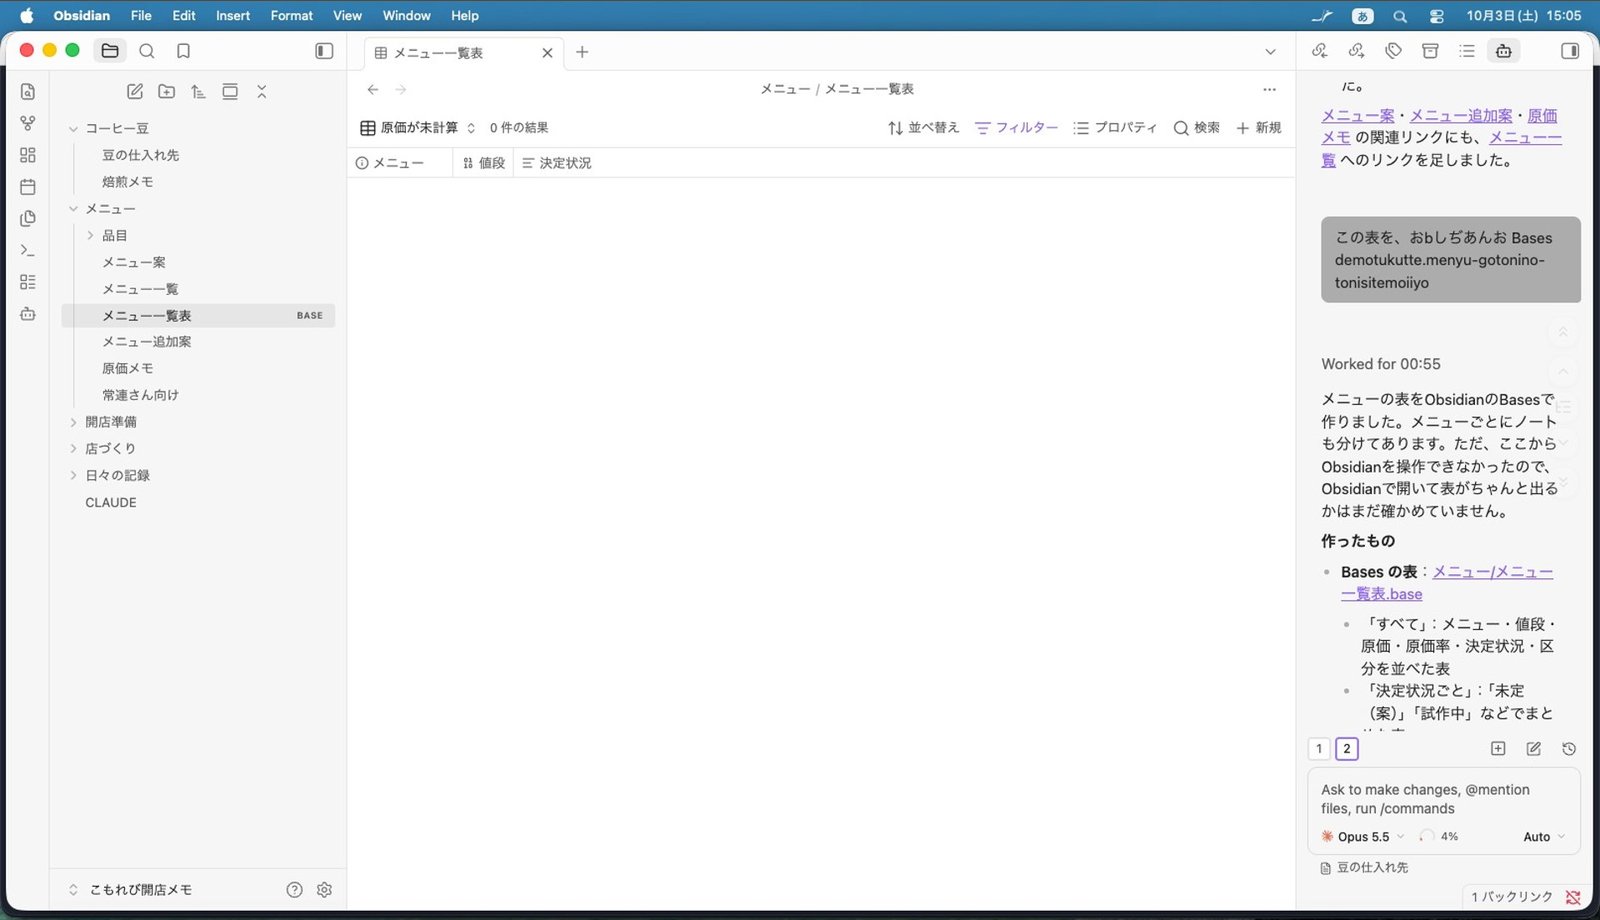The image size is (1600, 920).
Task: Open the プロパティ button
Action: click(1115, 128)
